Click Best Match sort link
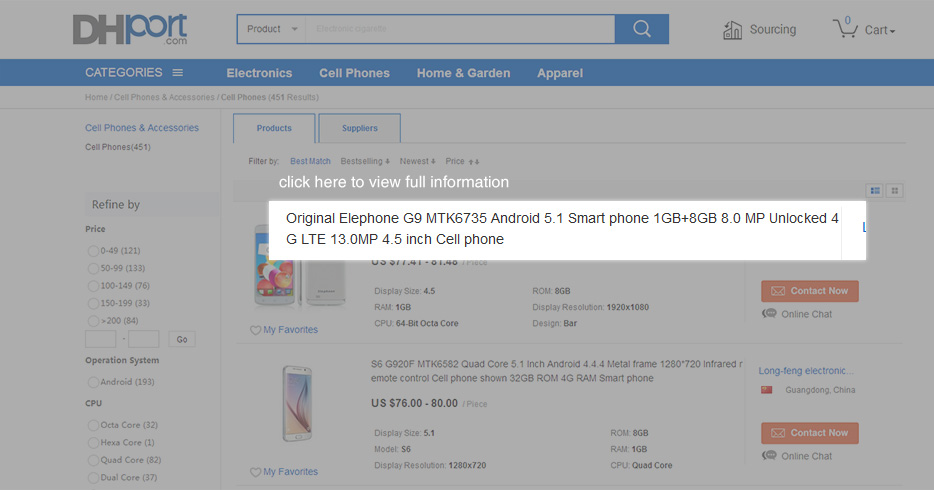The image size is (934, 490). pyautogui.click(x=310, y=161)
